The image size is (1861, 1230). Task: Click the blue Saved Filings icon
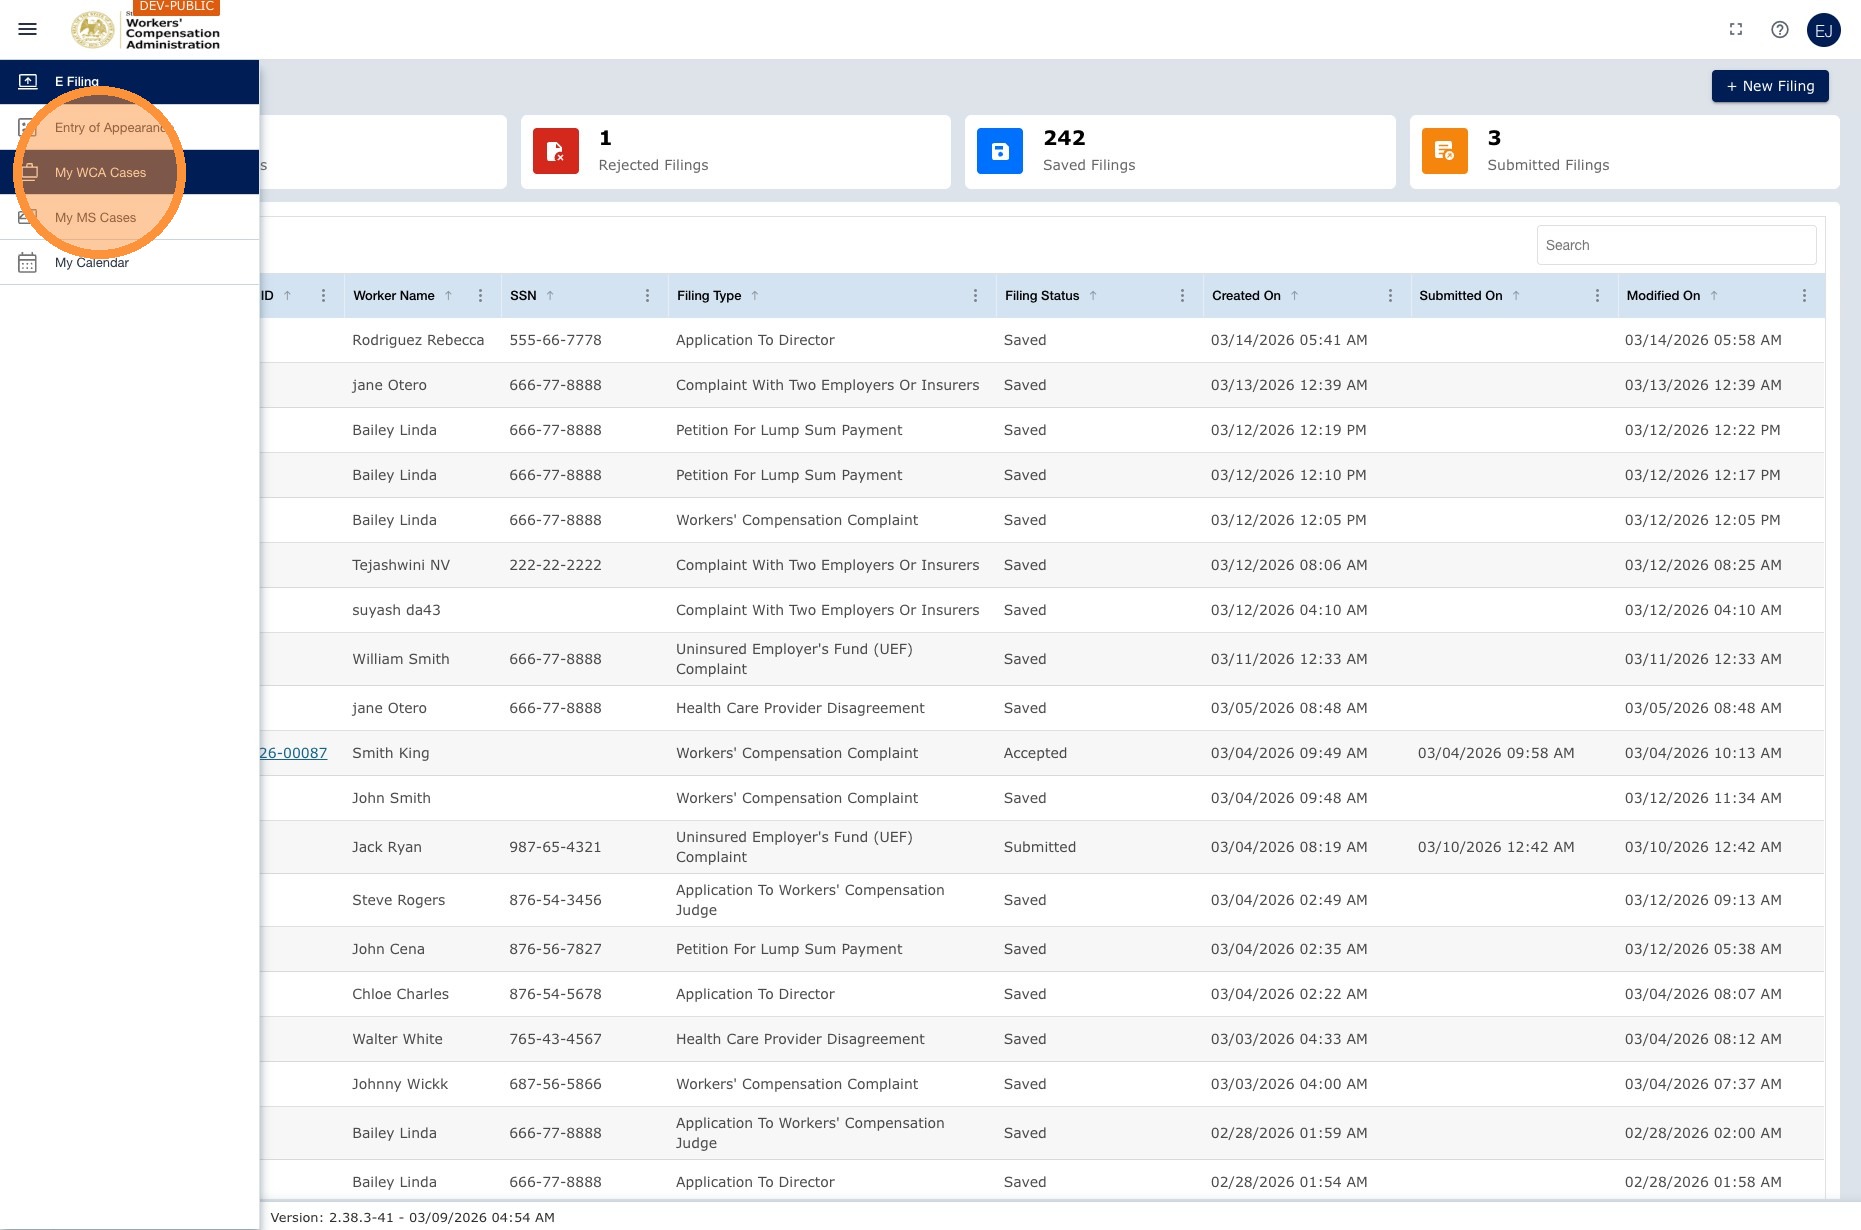(1000, 152)
